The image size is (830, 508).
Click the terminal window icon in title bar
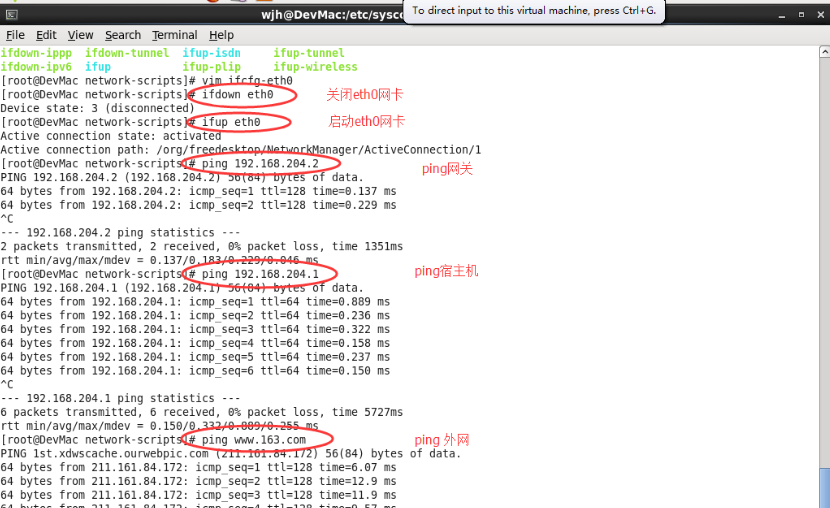(x=12, y=15)
